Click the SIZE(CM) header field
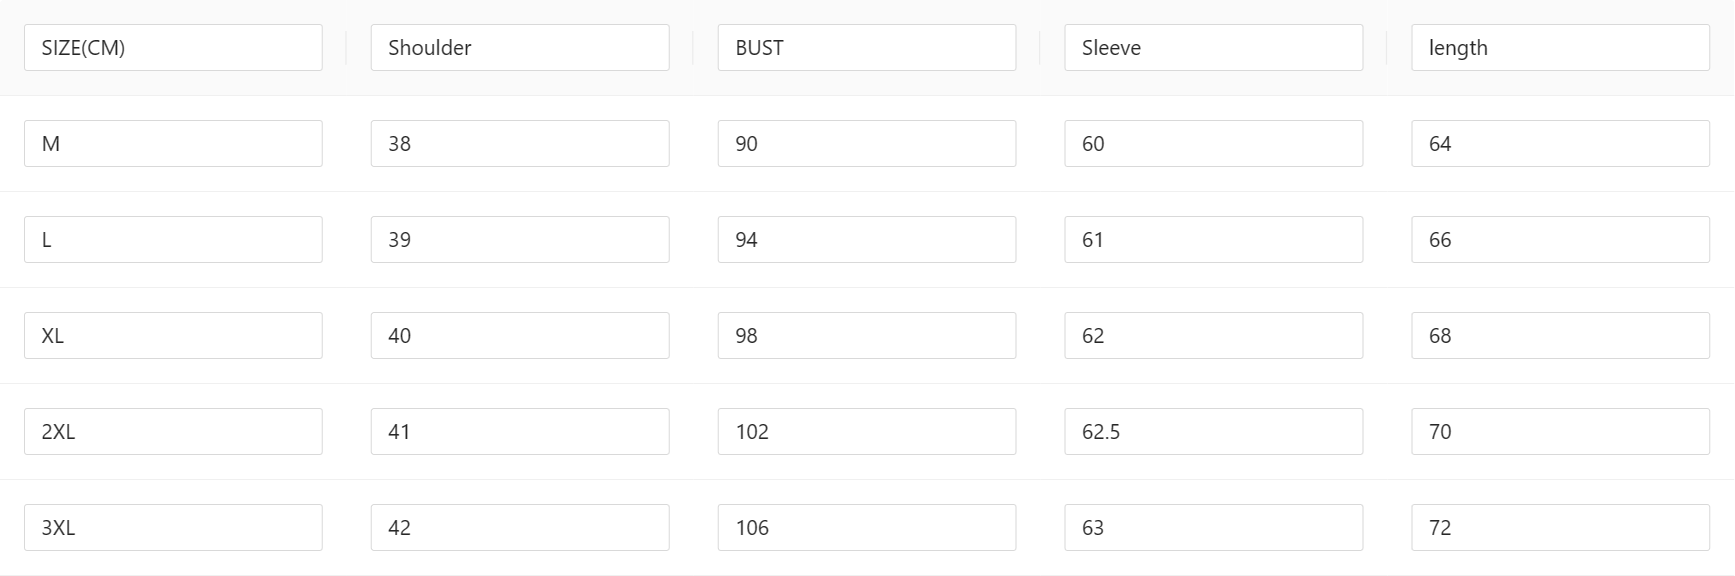Image resolution: width=1735 pixels, height=576 pixels. (x=173, y=48)
